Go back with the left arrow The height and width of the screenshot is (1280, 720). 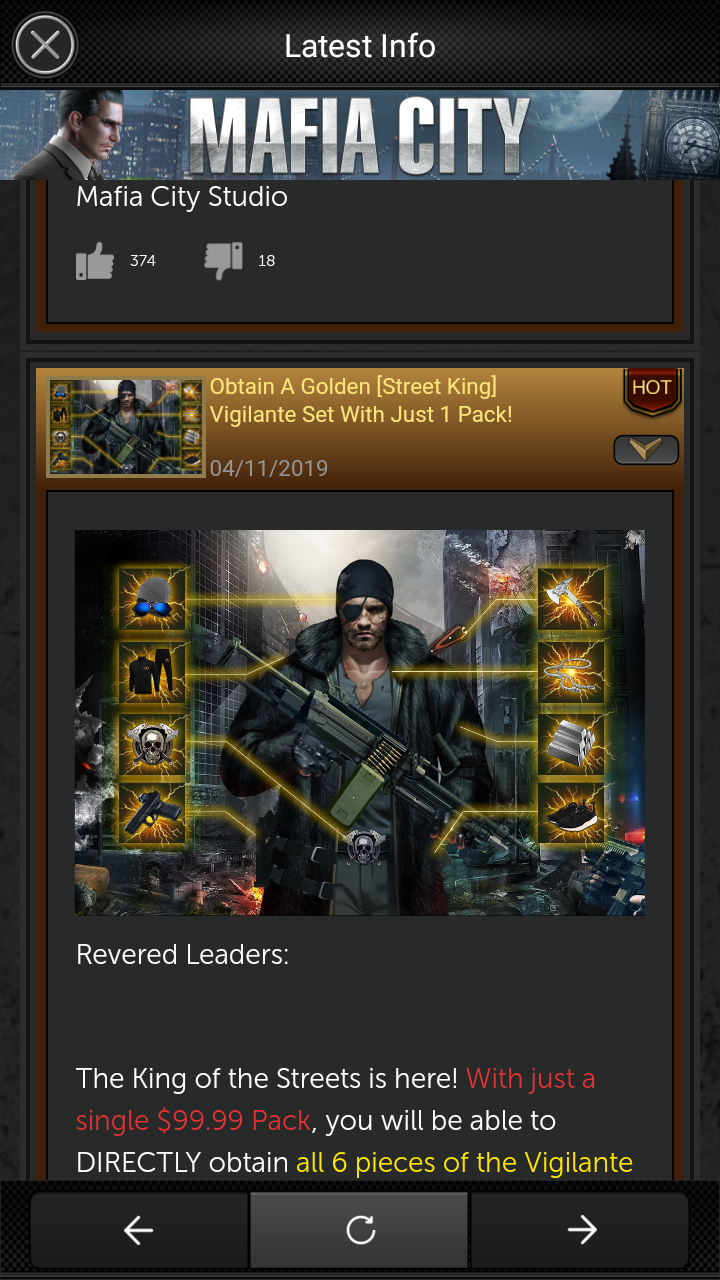[x=139, y=1230]
